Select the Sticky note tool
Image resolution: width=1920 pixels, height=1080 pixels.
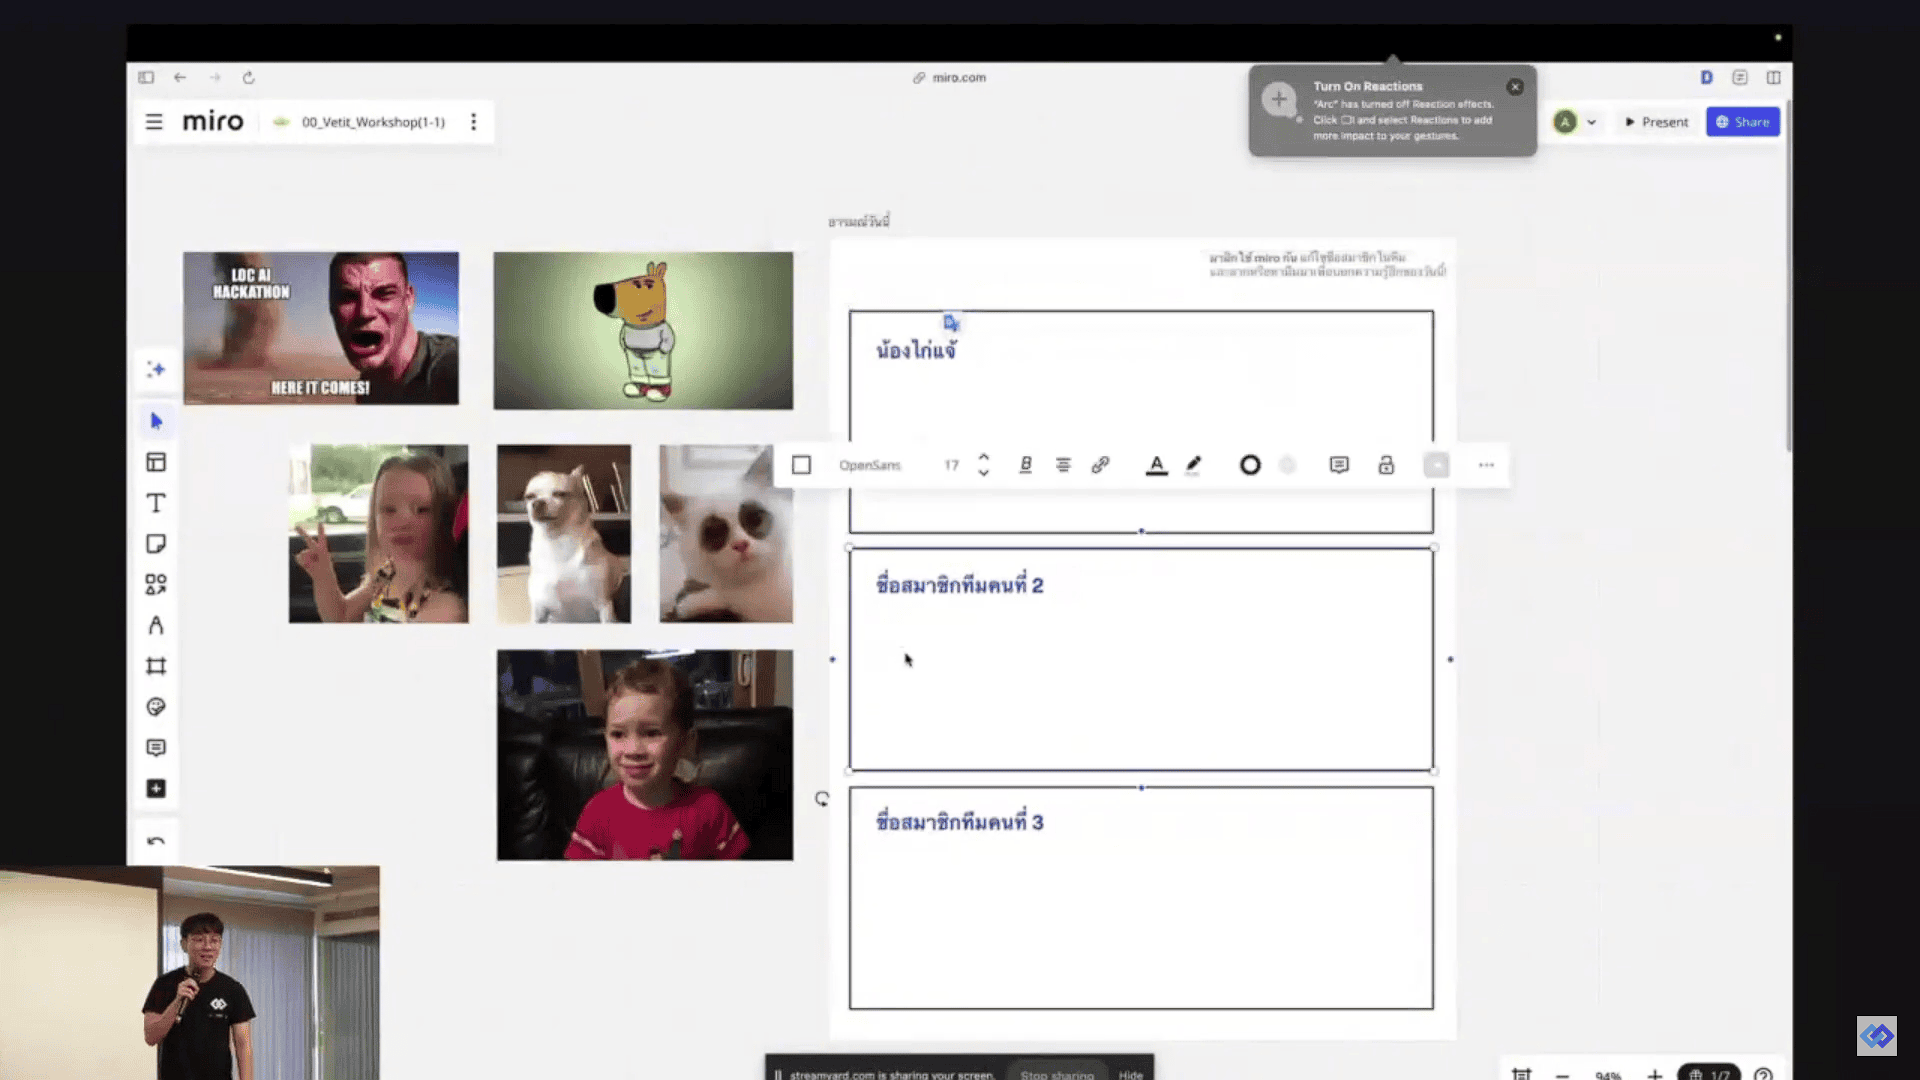click(156, 544)
